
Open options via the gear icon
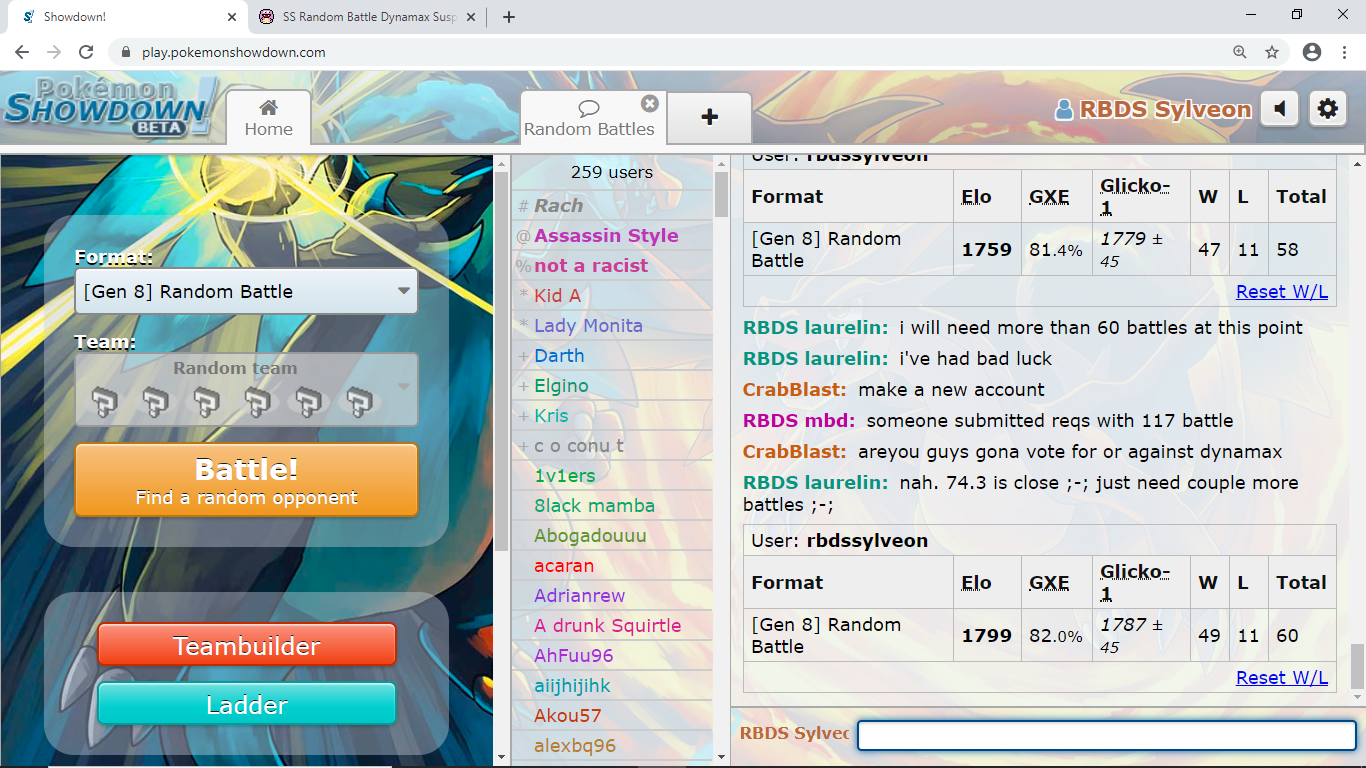tap(1327, 109)
